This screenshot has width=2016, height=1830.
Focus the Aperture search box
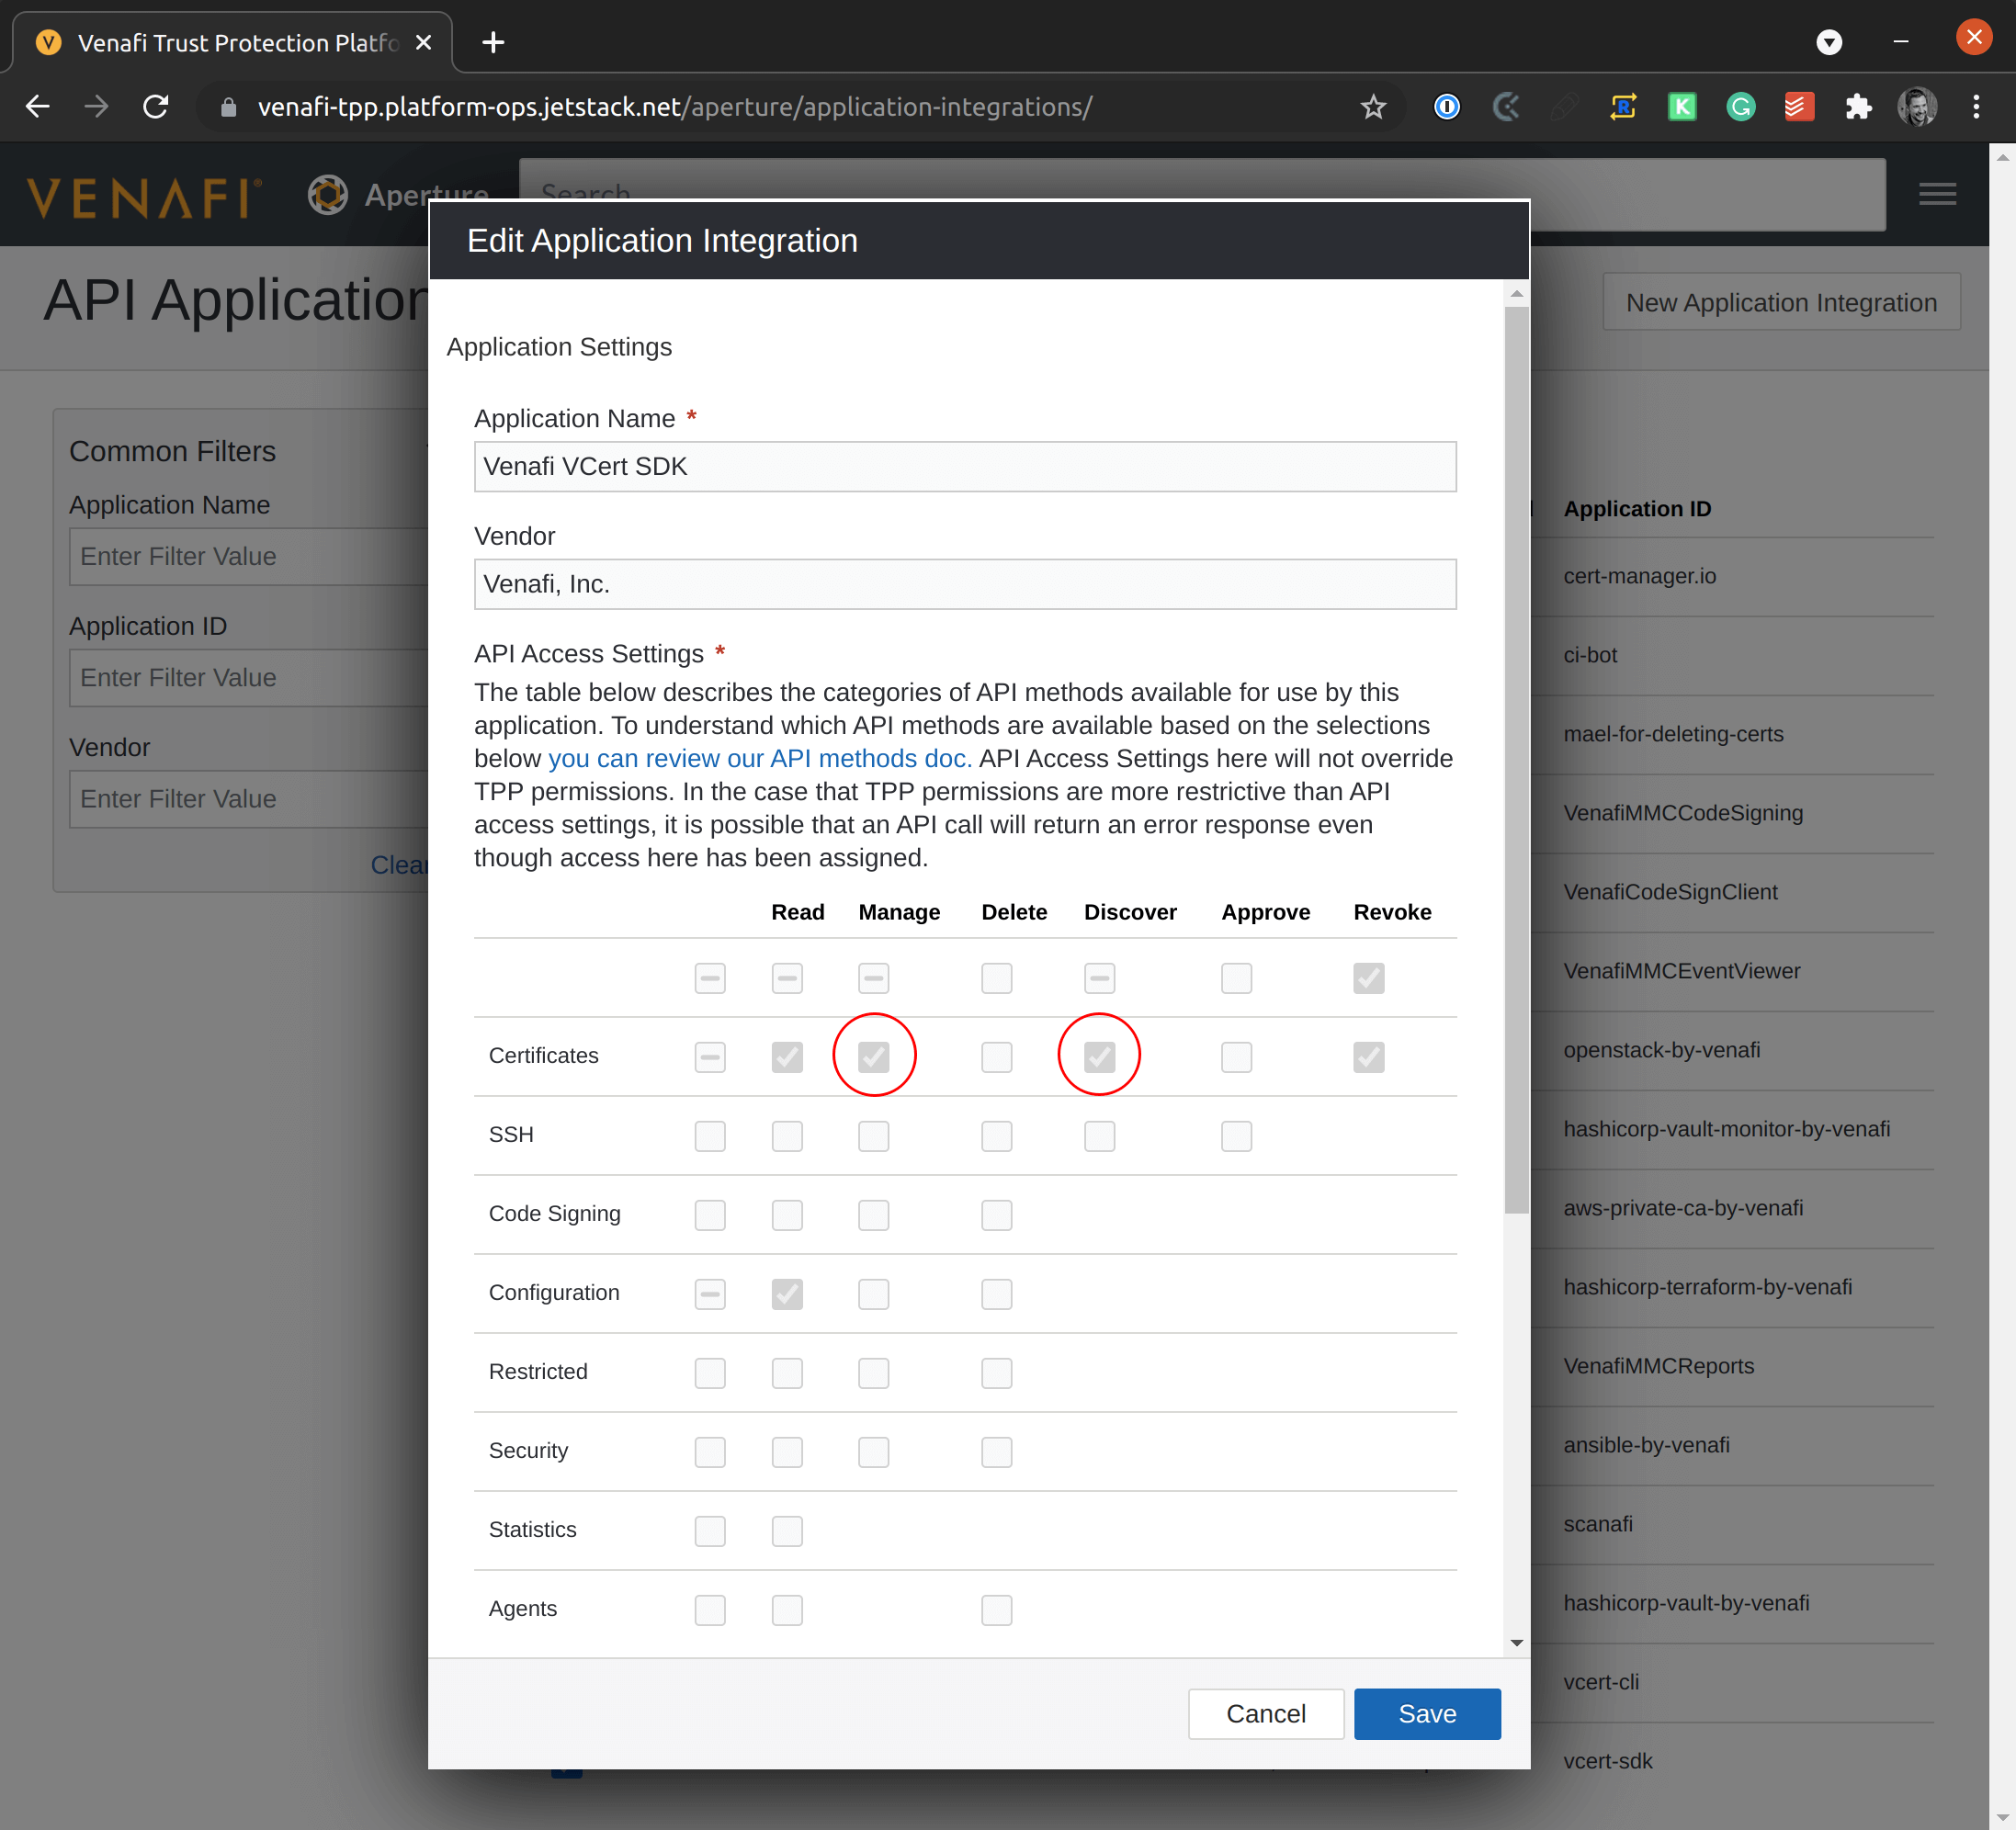click(x=1202, y=194)
